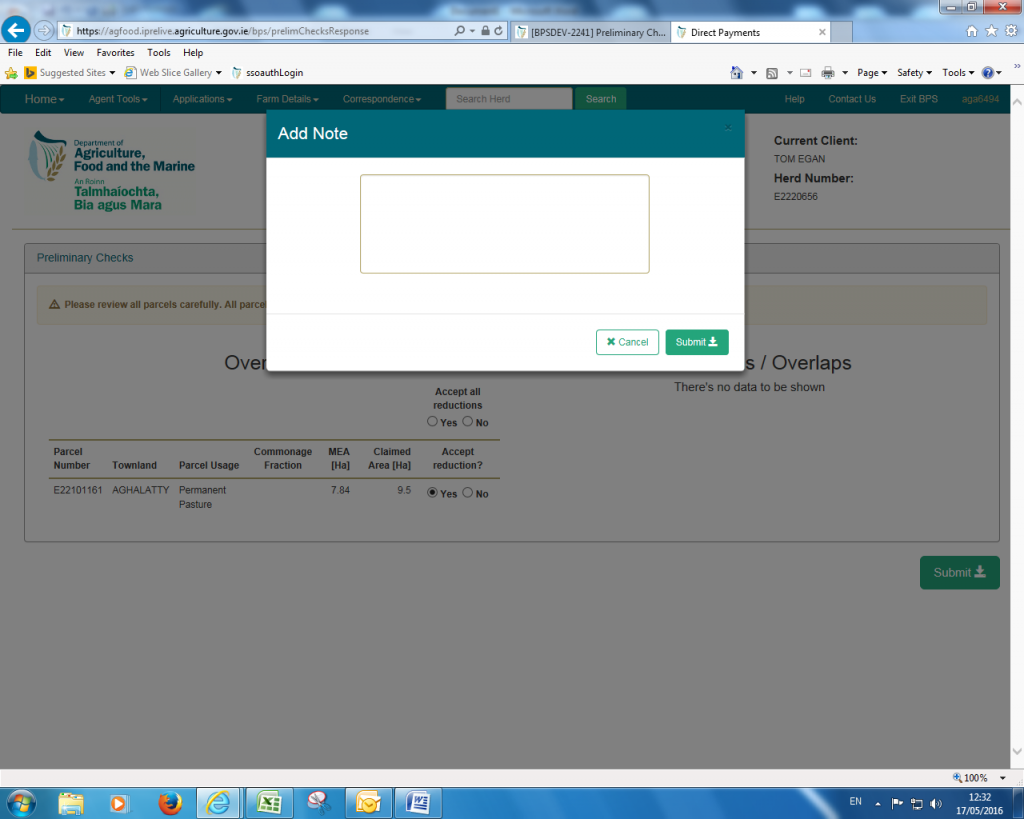Click the browser back arrow button
Viewport: 1024px width, 819px height.
click(x=17, y=30)
